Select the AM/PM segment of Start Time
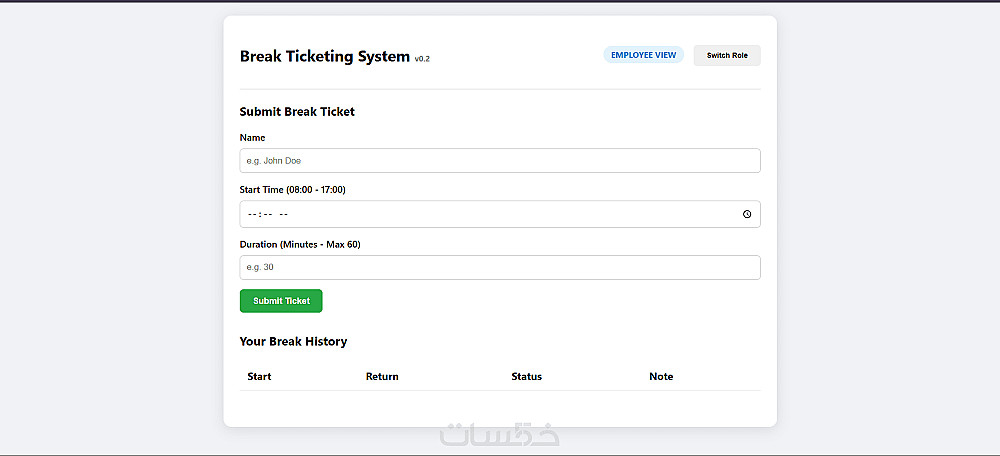 pos(283,214)
